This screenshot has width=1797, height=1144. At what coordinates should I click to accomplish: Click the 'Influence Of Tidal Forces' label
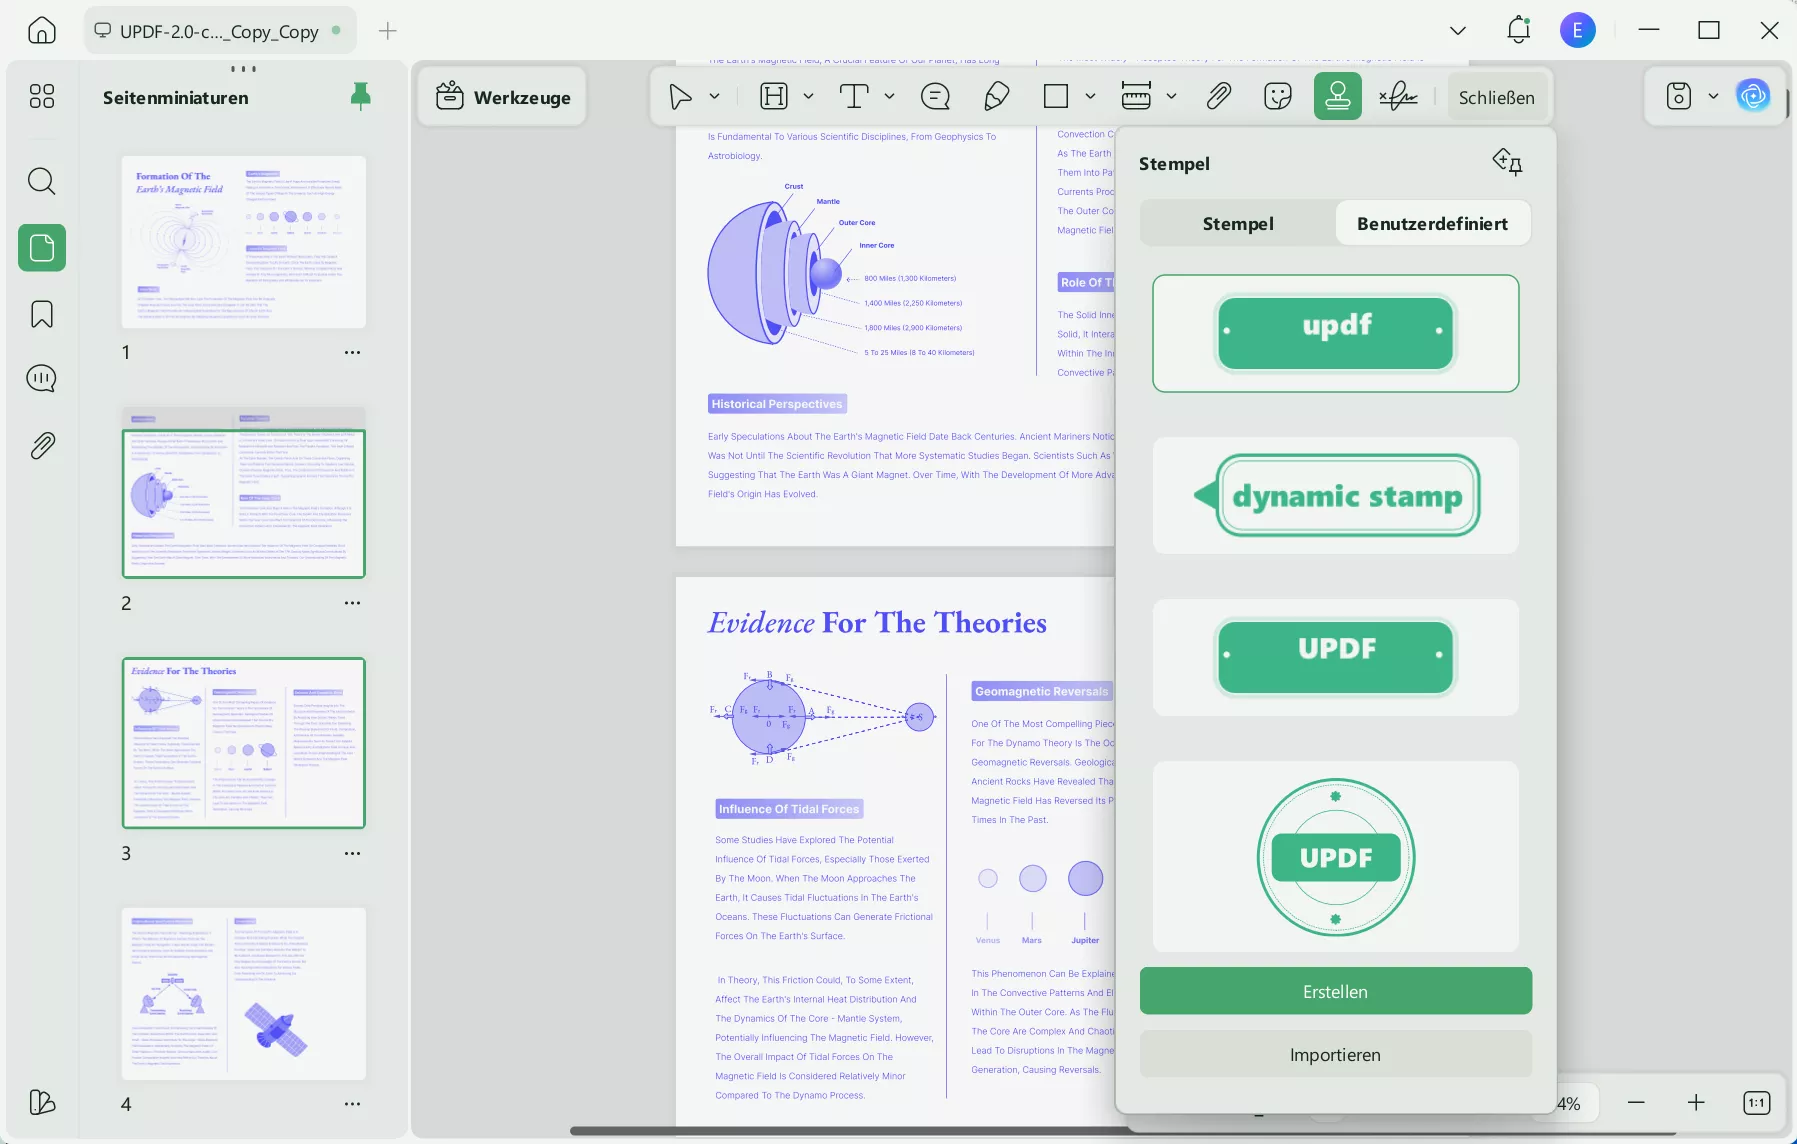pyautogui.click(x=789, y=809)
